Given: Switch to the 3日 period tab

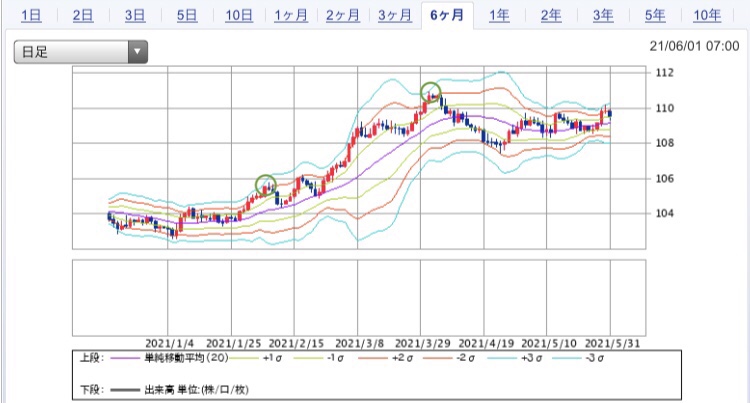Looking at the screenshot, I should click(x=135, y=15).
